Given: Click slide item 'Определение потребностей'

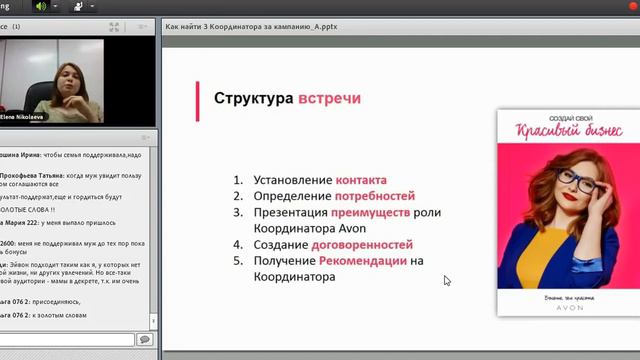Looking at the screenshot, I should pyautogui.click(x=334, y=196).
